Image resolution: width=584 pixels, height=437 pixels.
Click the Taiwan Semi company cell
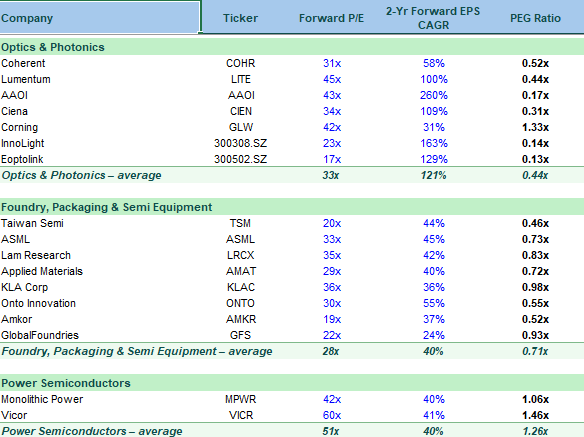pyautogui.click(x=32, y=223)
